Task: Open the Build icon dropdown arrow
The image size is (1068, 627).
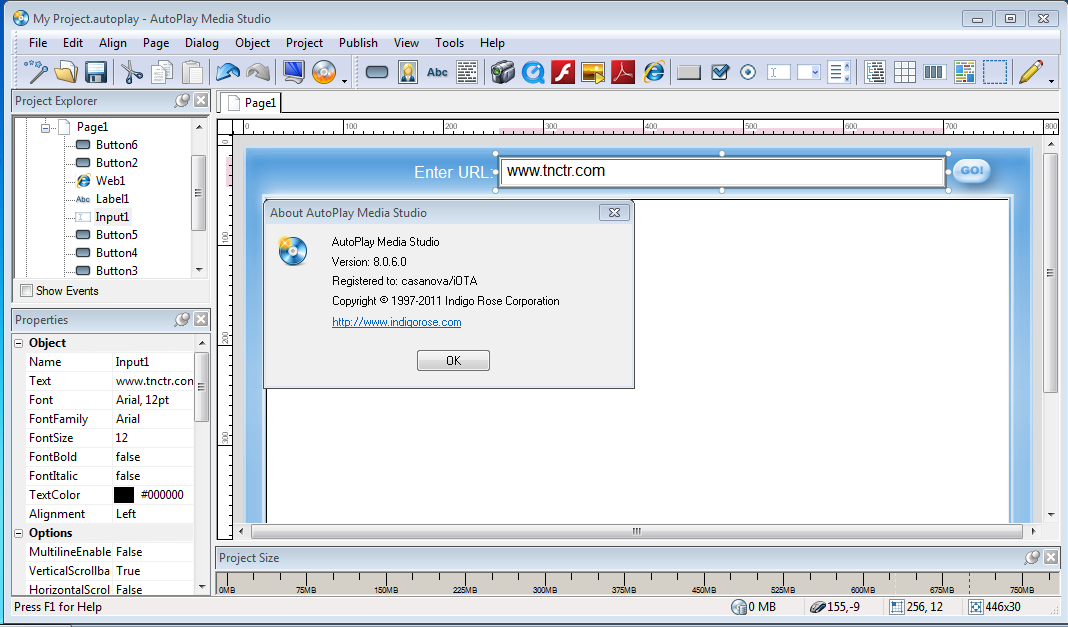Action: tap(345, 81)
